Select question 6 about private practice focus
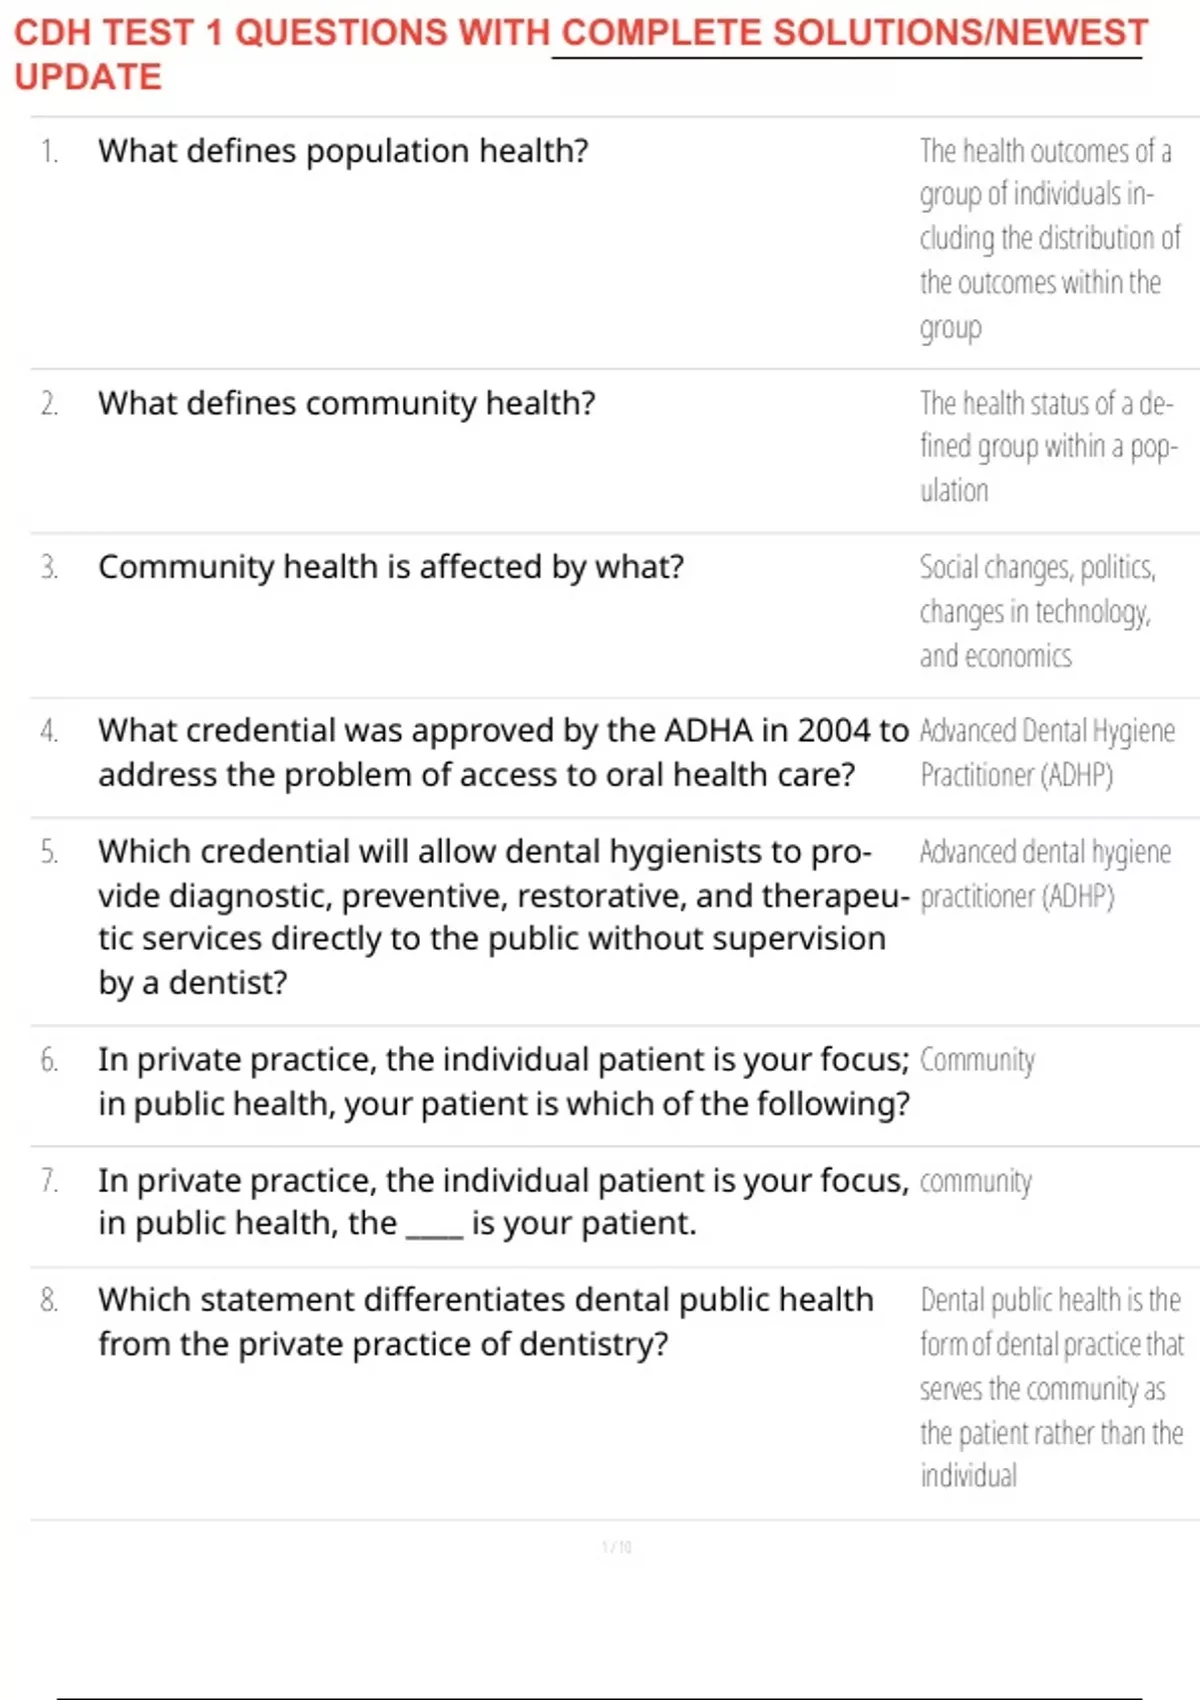 tap(504, 1081)
